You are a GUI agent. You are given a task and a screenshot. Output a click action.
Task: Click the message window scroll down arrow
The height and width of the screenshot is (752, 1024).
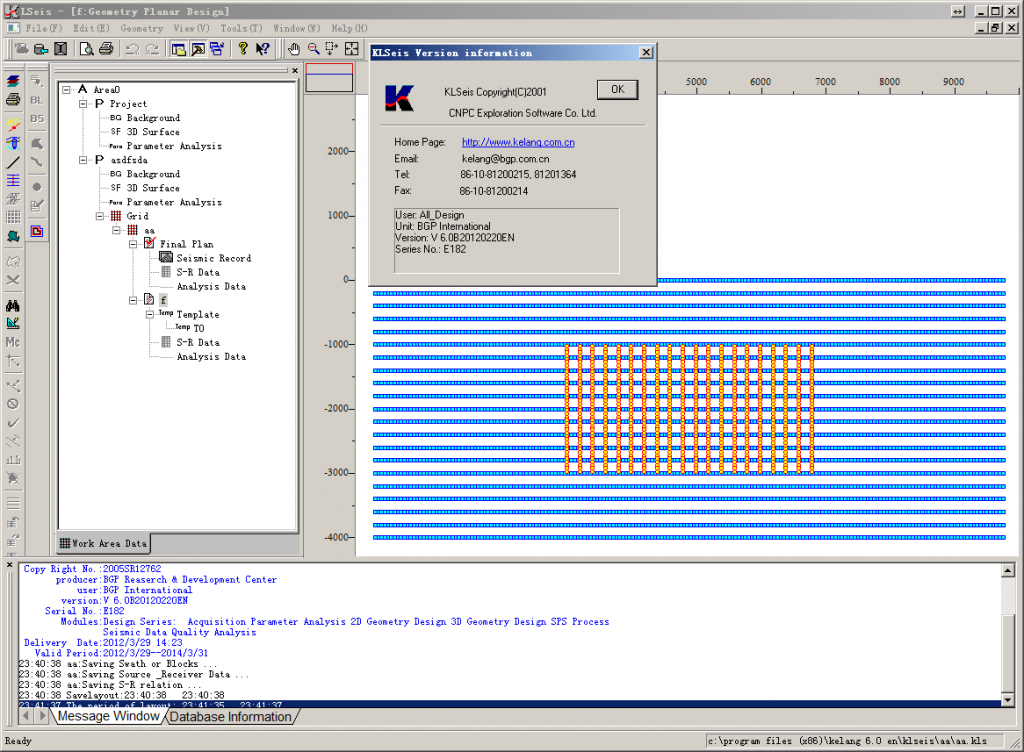point(1008,699)
